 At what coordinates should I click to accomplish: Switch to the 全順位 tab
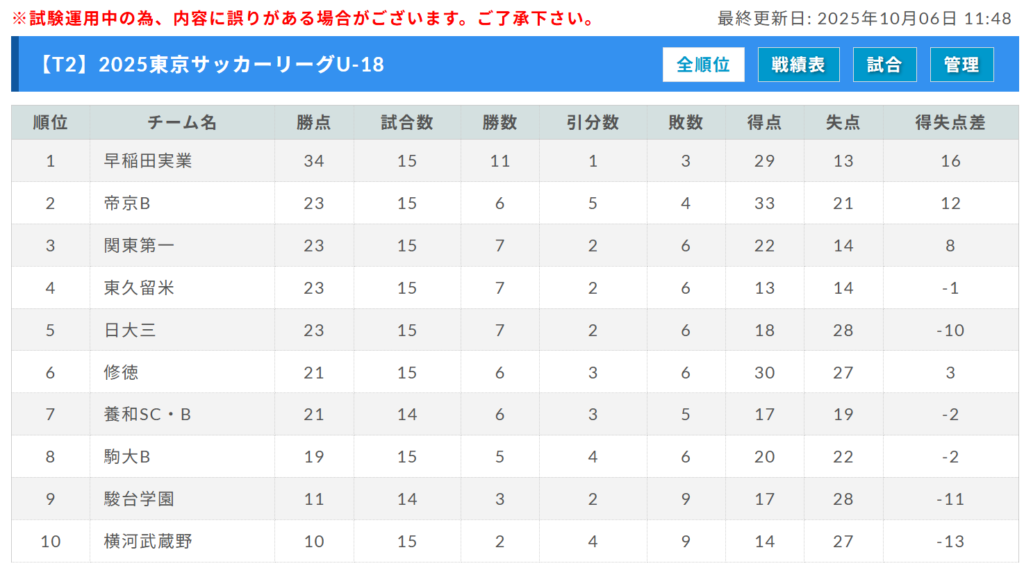click(x=703, y=65)
